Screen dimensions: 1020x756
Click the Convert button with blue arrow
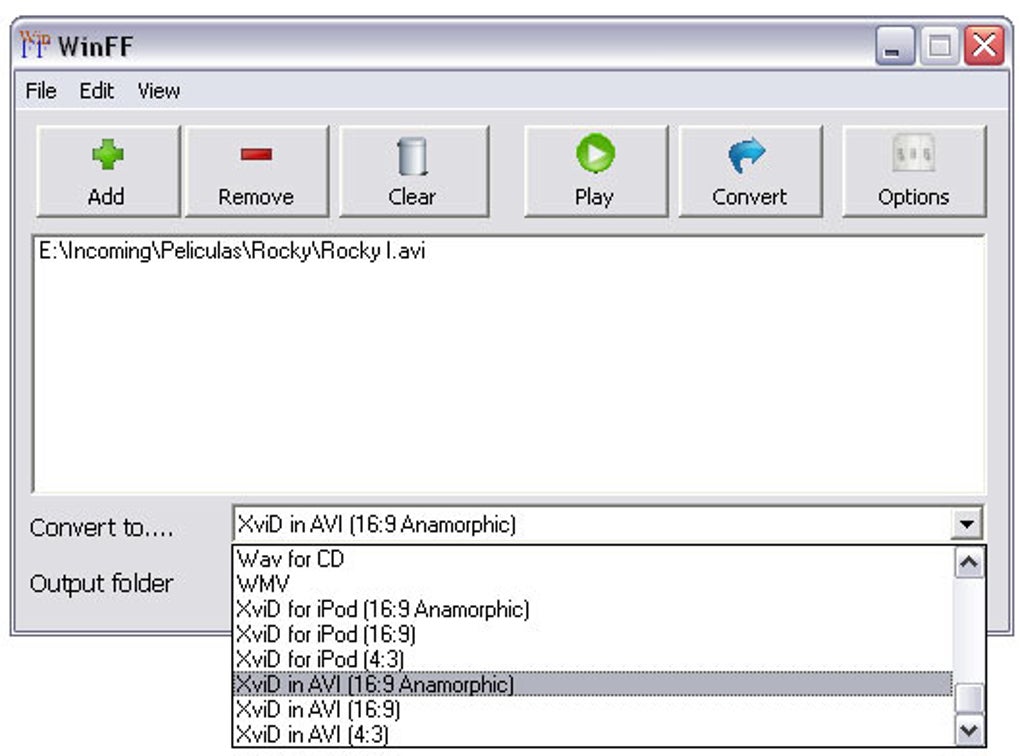750,171
